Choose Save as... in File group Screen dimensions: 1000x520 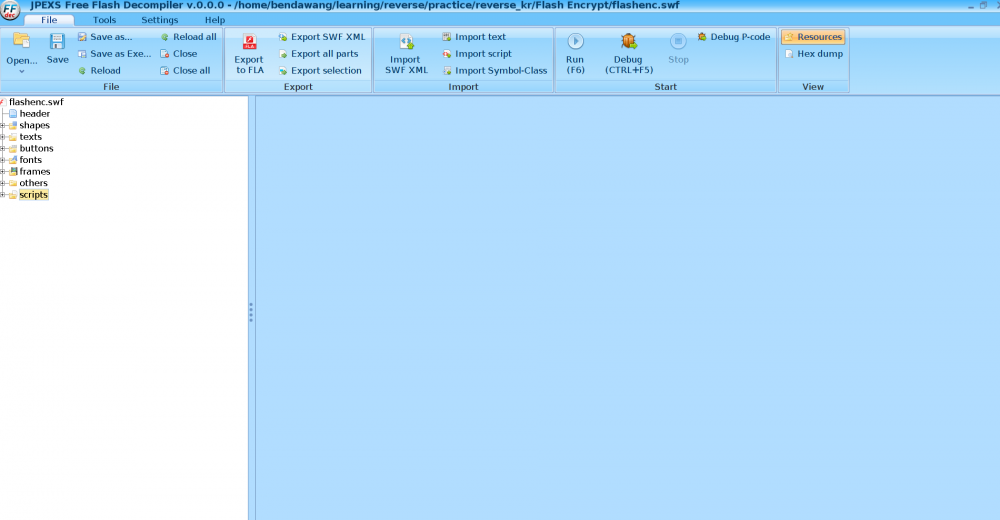coord(105,37)
